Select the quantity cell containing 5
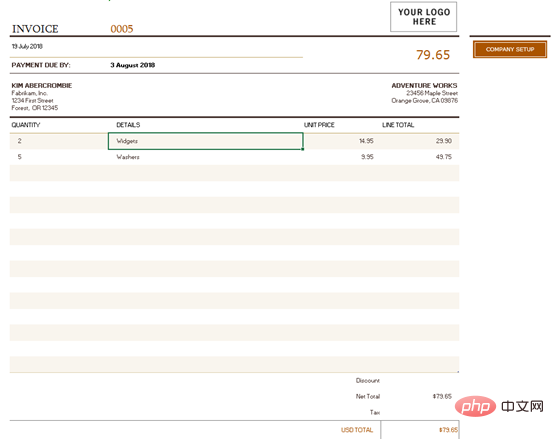This screenshot has height=439, width=554. point(59,157)
